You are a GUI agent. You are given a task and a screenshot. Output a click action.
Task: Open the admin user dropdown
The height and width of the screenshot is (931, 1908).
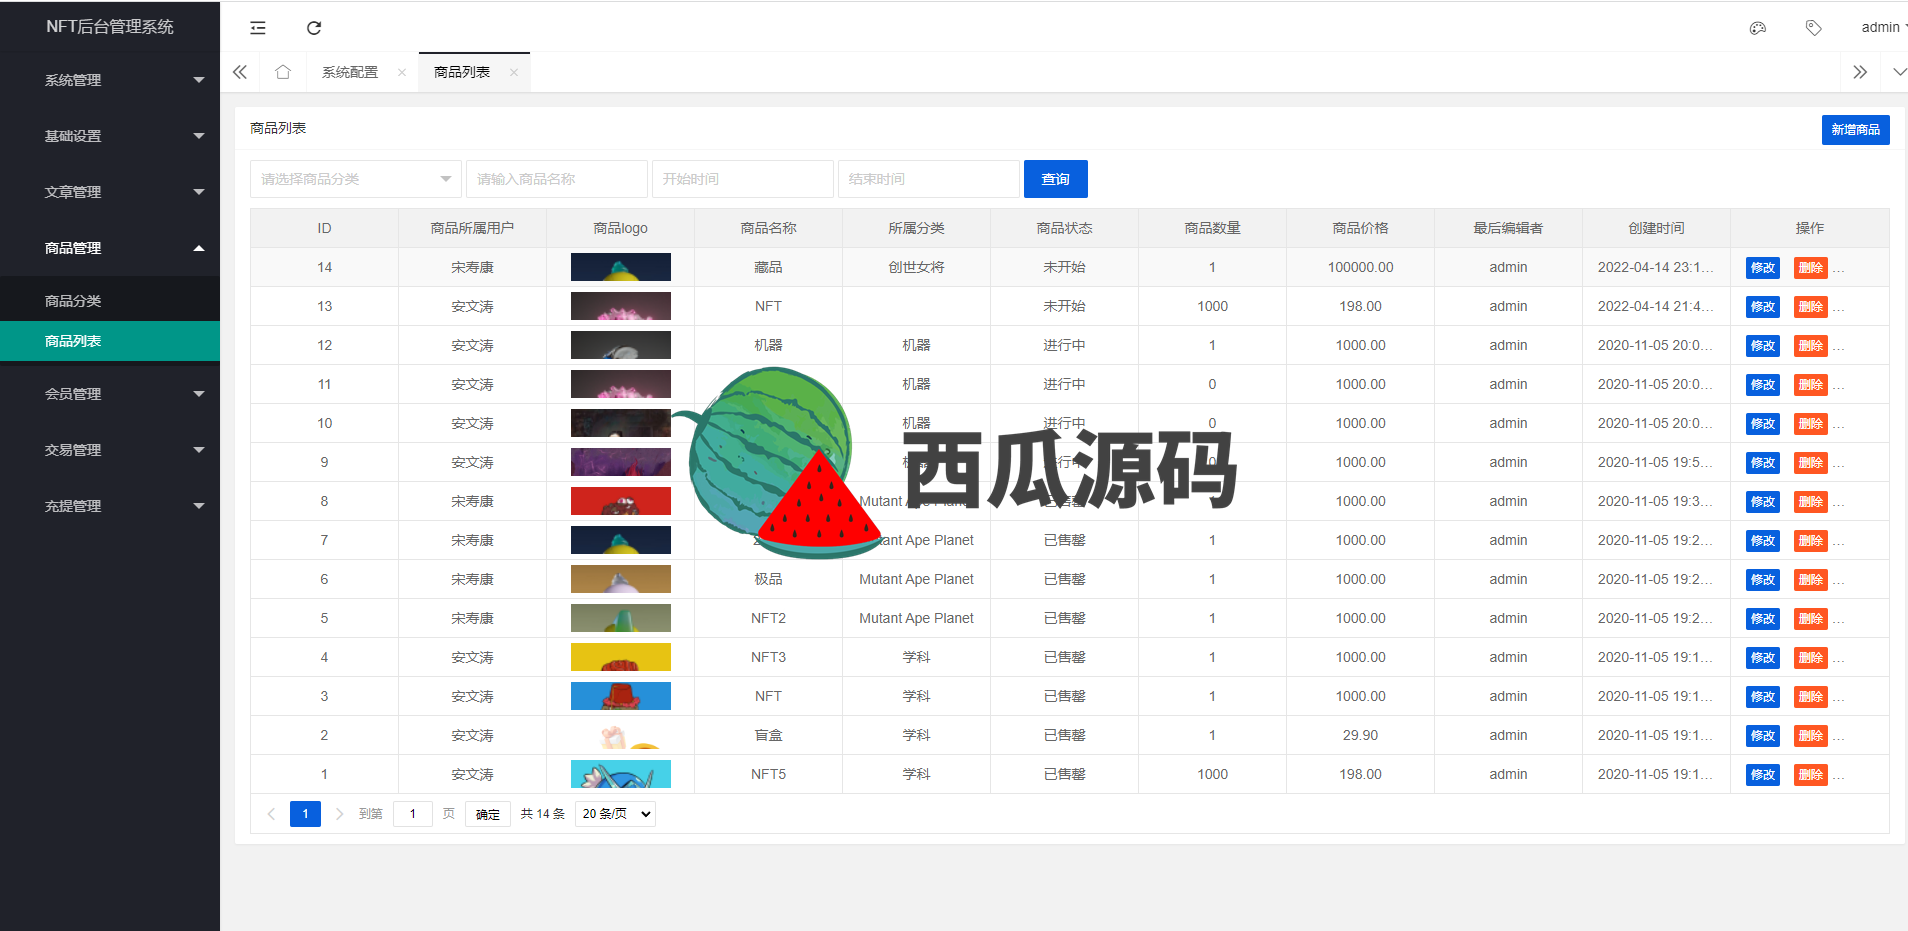point(1883,28)
